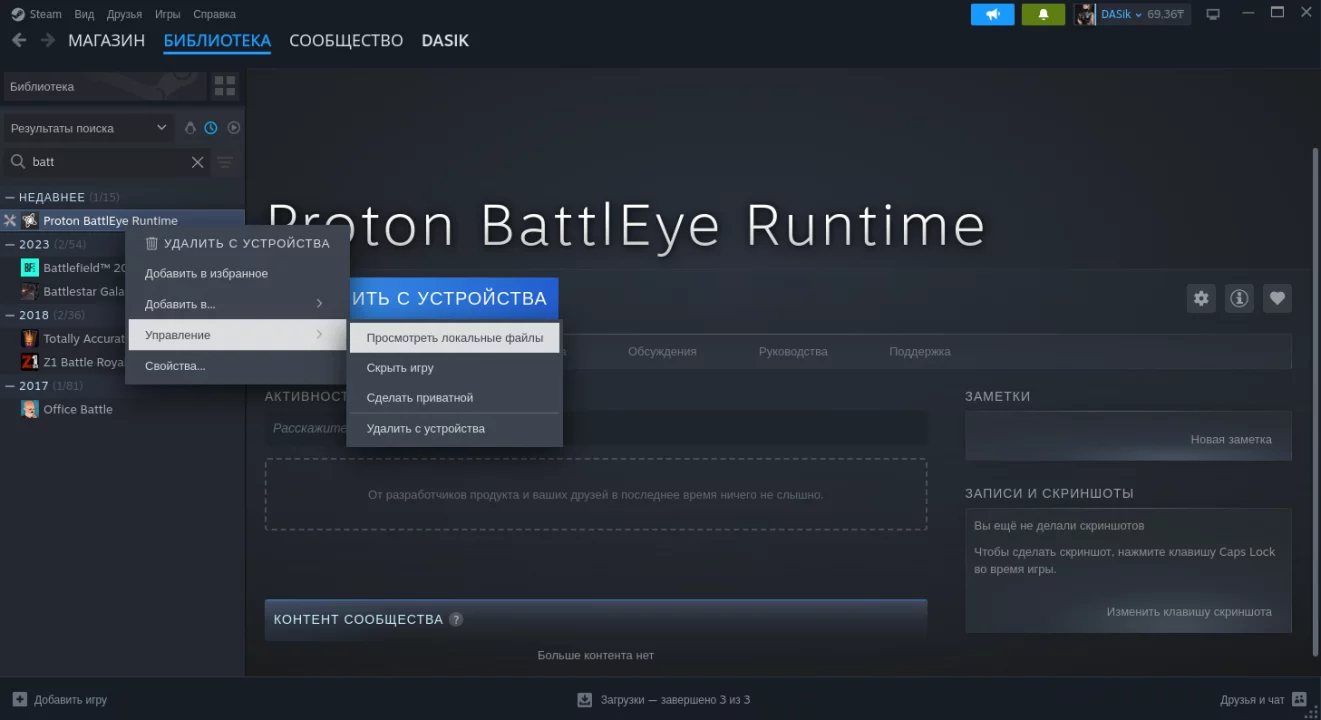
Task: Open the Вид menu
Action: pos(84,14)
